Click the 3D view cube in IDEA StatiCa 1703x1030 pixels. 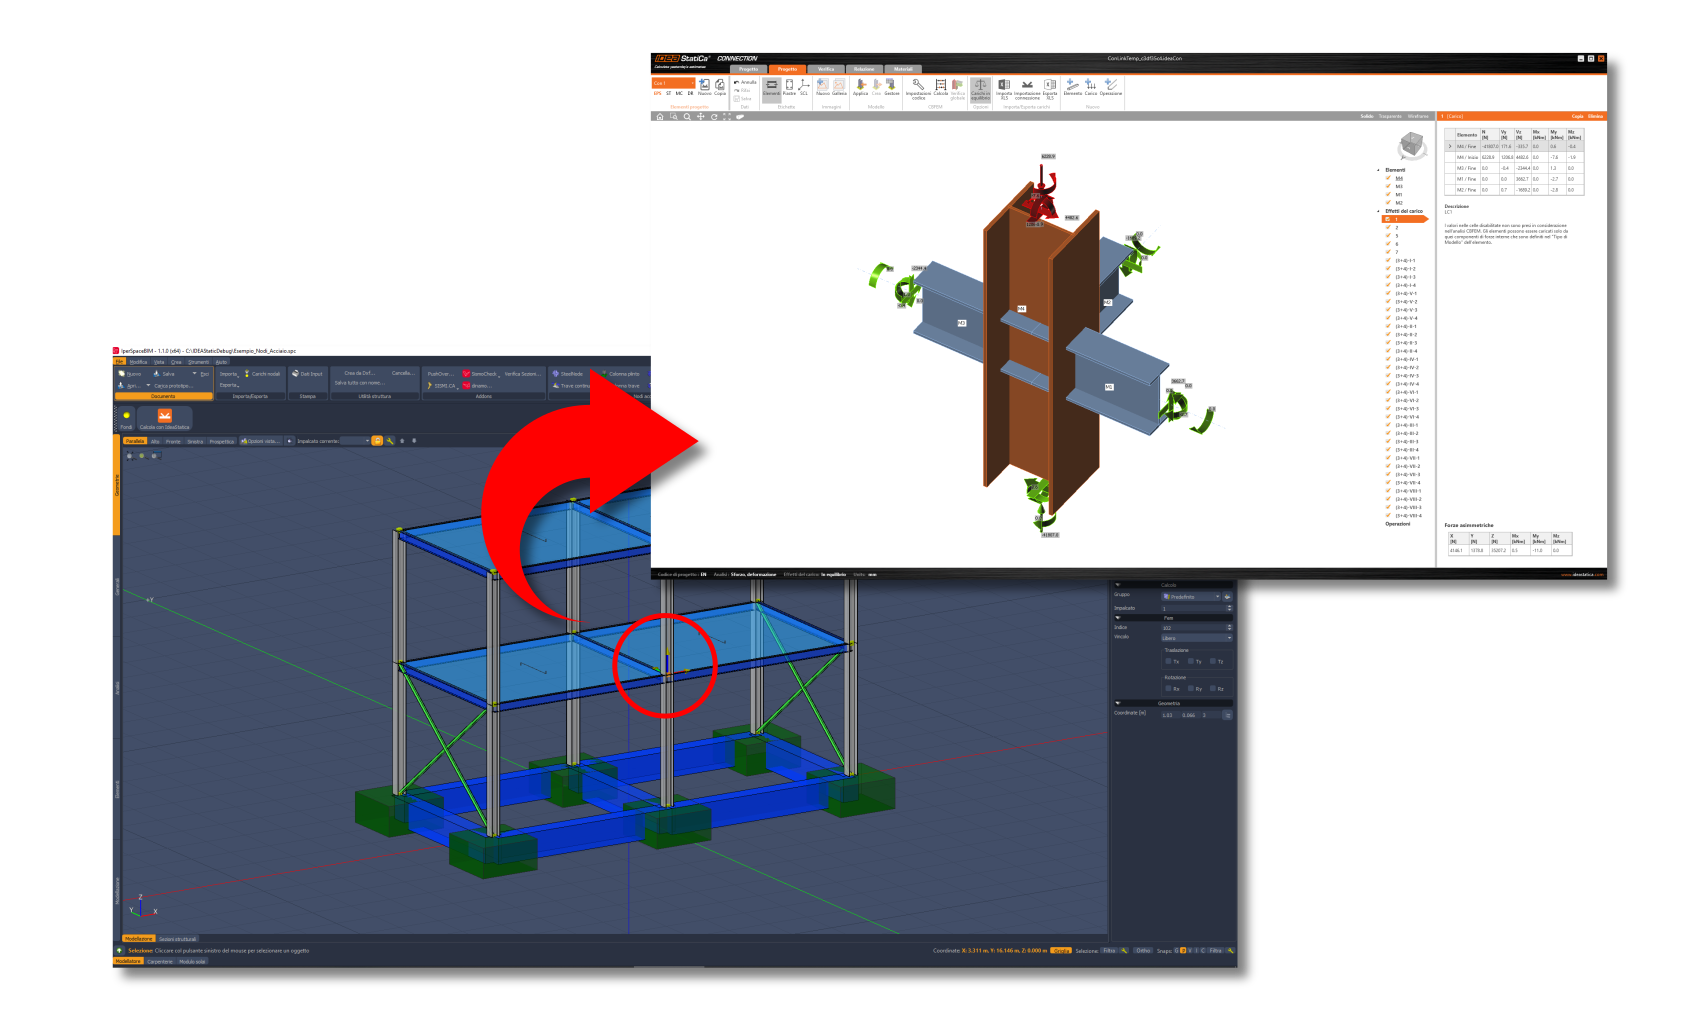[x=1412, y=146]
